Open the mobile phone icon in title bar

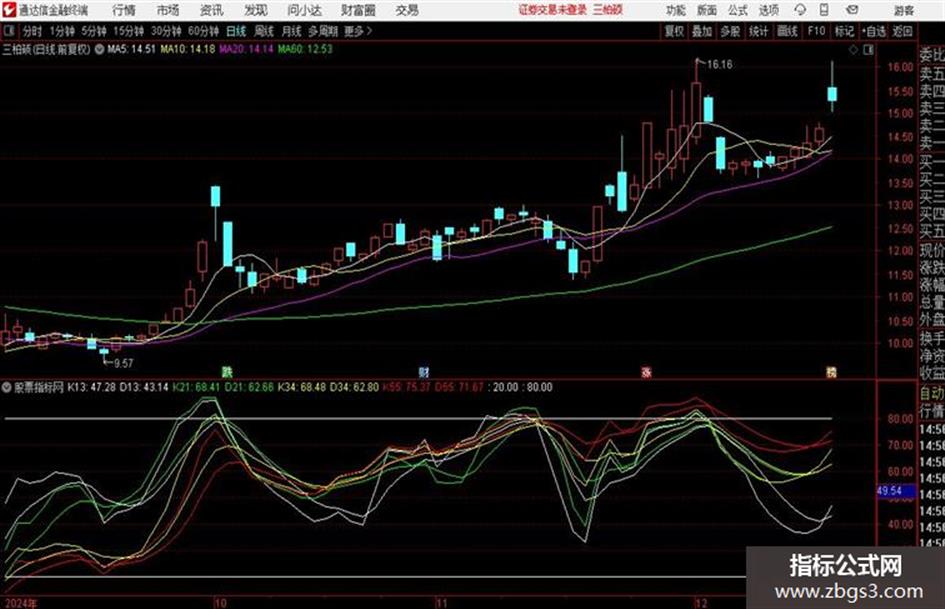(824, 10)
